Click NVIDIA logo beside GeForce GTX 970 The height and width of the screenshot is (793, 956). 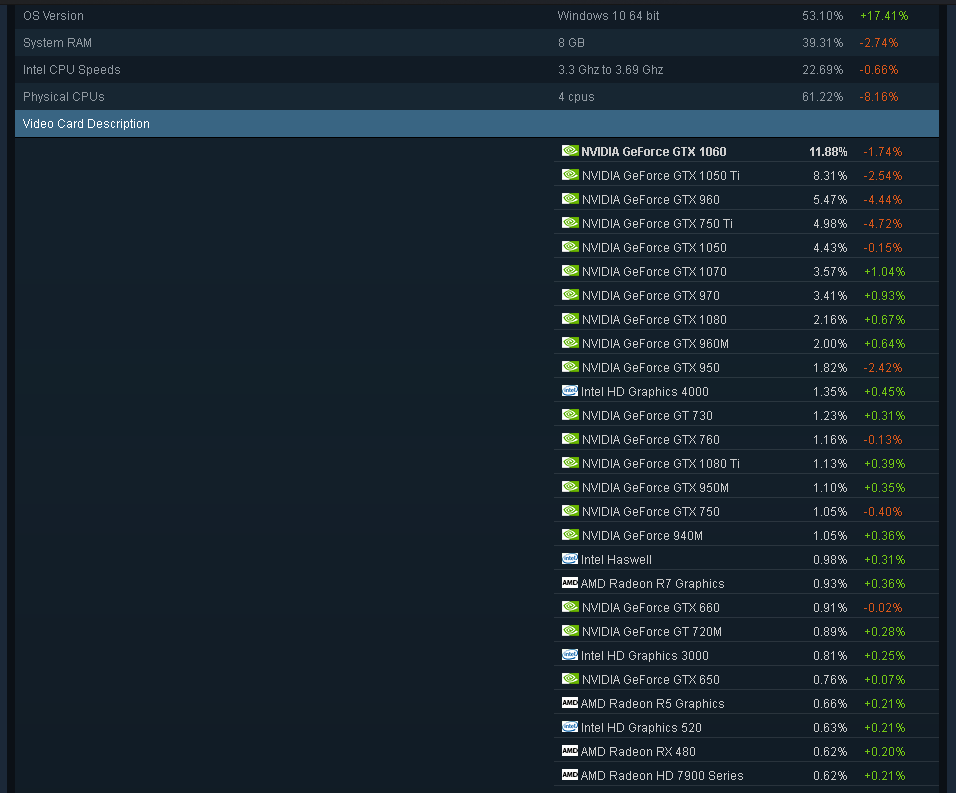[570, 295]
